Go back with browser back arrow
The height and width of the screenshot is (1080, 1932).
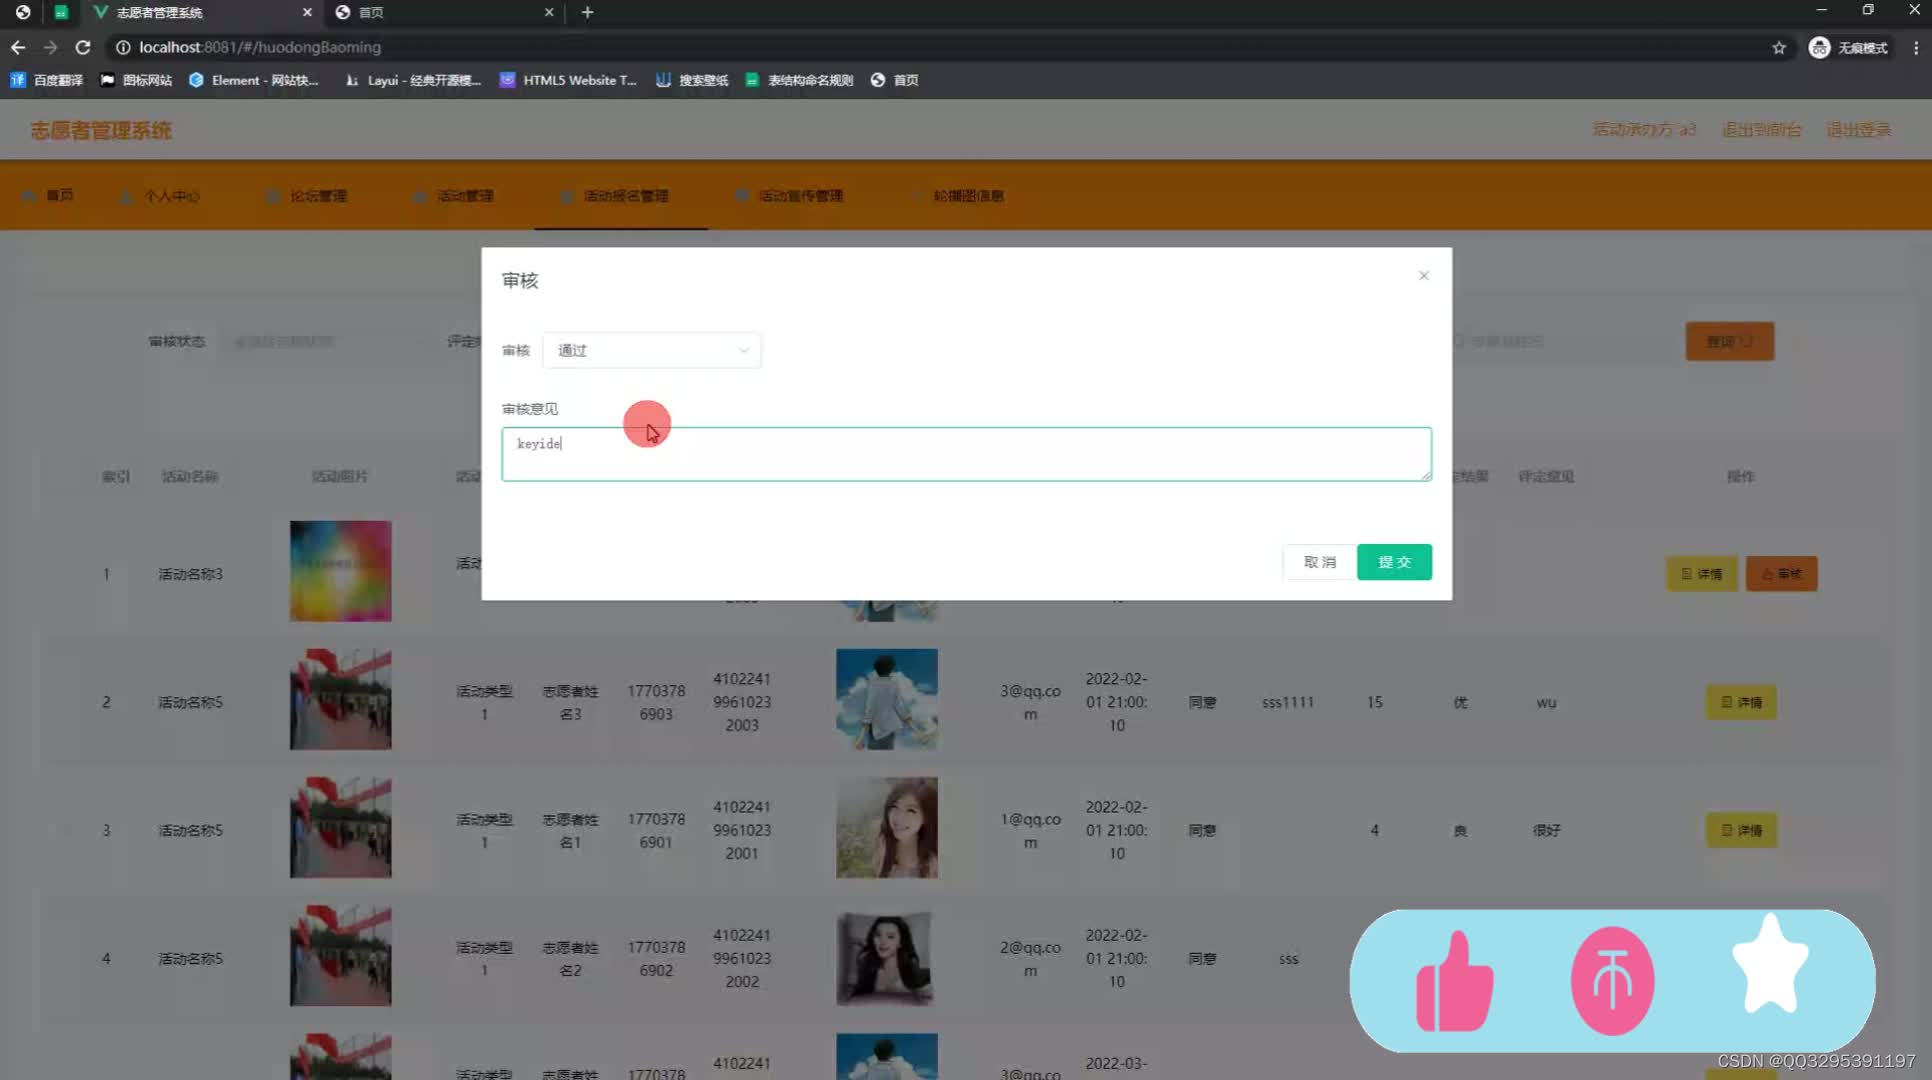[18, 47]
